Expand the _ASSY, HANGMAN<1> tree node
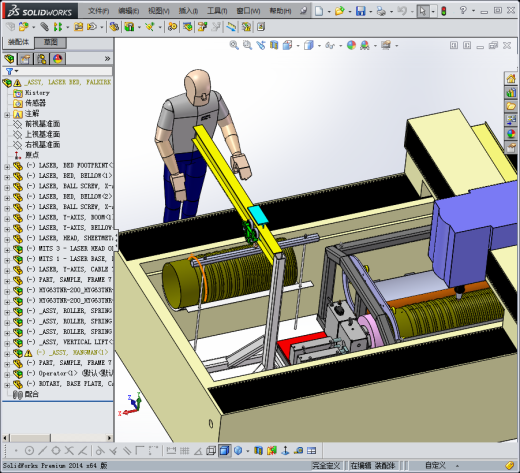The height and width of the screenshot is (473, 520). click(x=7, y=353)
